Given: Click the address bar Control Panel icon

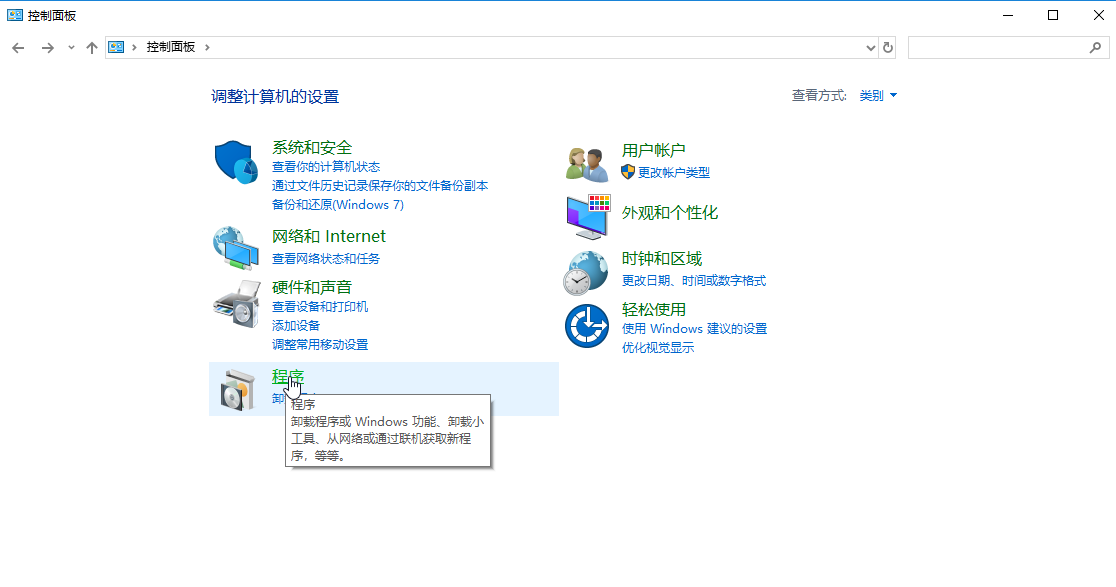Looking at the screenshot, I should coord(116,47).
